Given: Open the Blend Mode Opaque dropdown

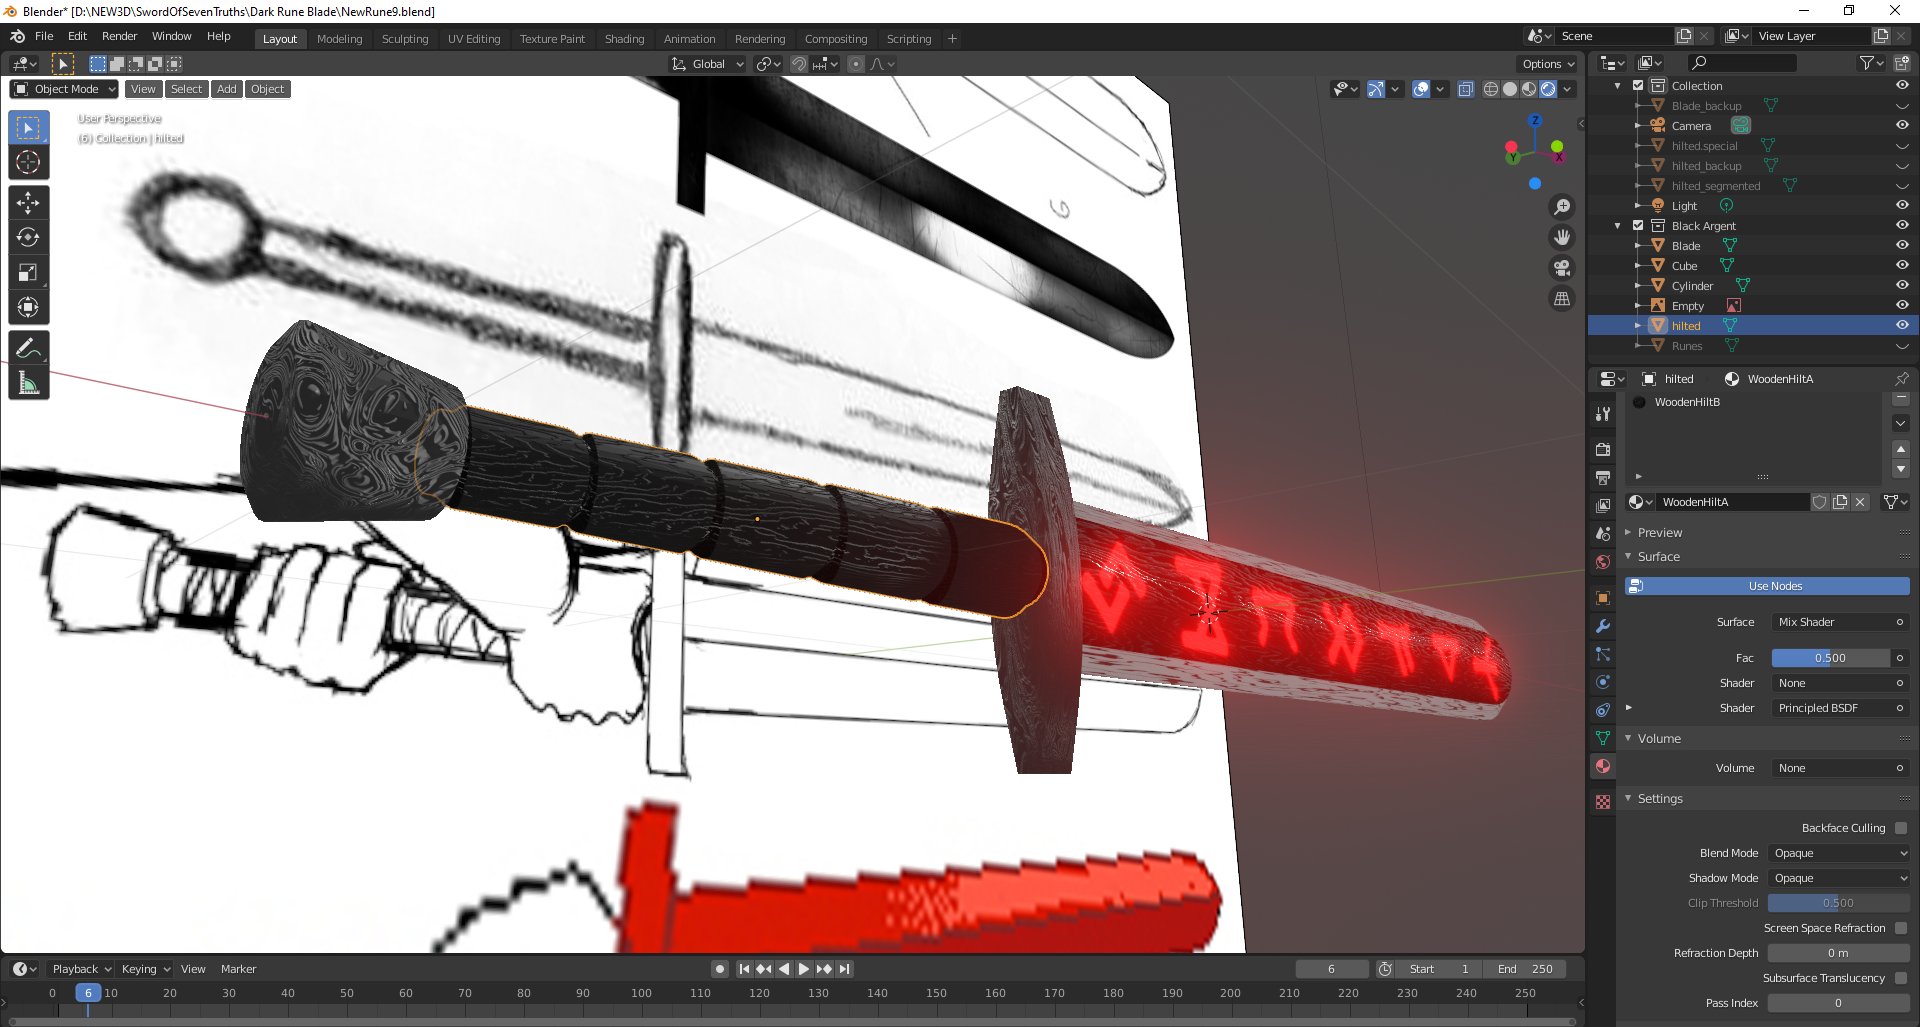Looking at the screenshot, I should click(1839, 853).
